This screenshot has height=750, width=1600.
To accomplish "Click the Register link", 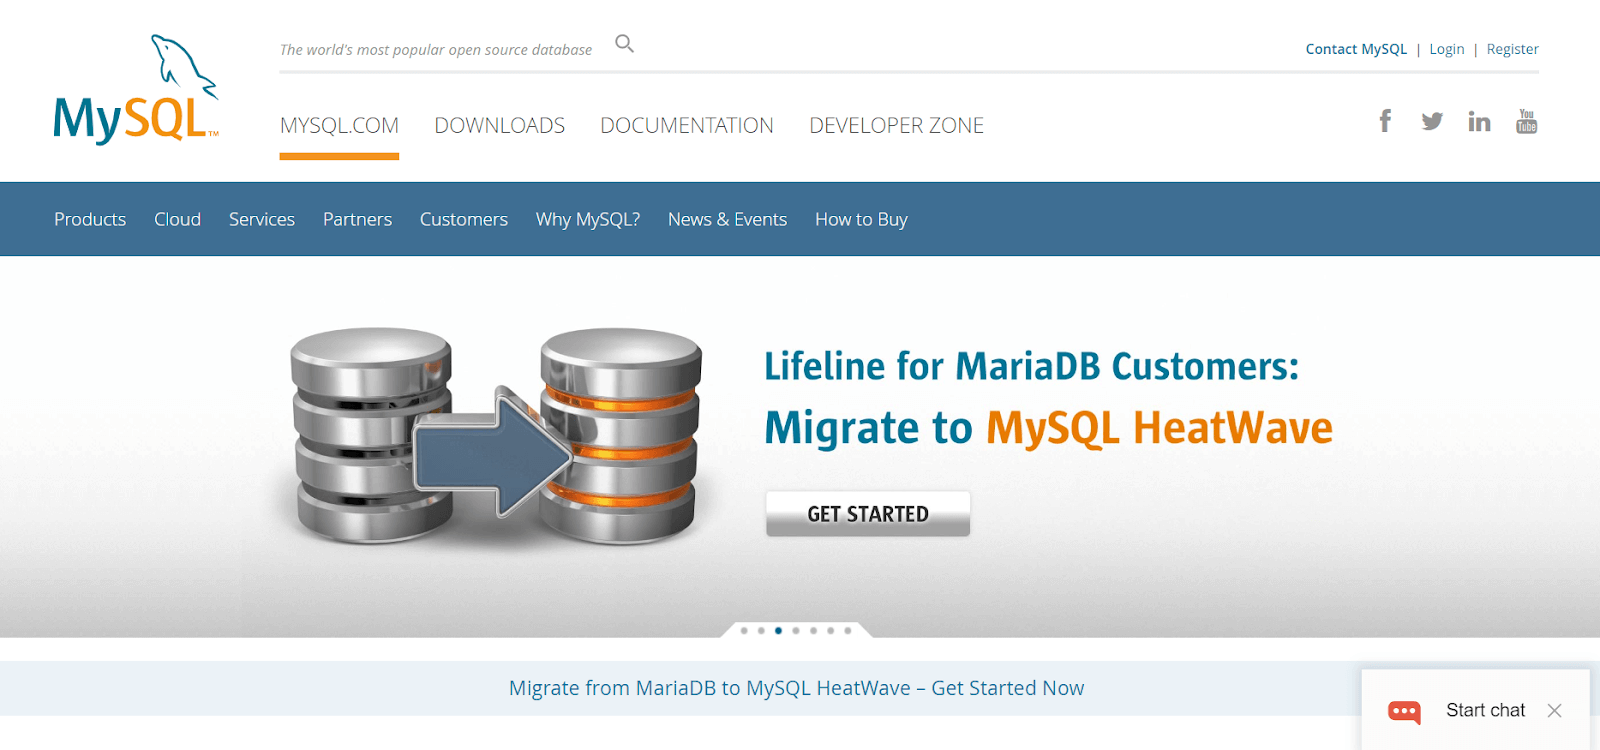I will [1513, 49].
